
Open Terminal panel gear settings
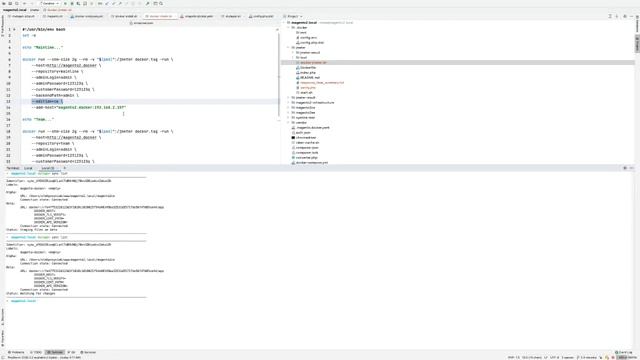pyautogui.click(x=625, y=168)
